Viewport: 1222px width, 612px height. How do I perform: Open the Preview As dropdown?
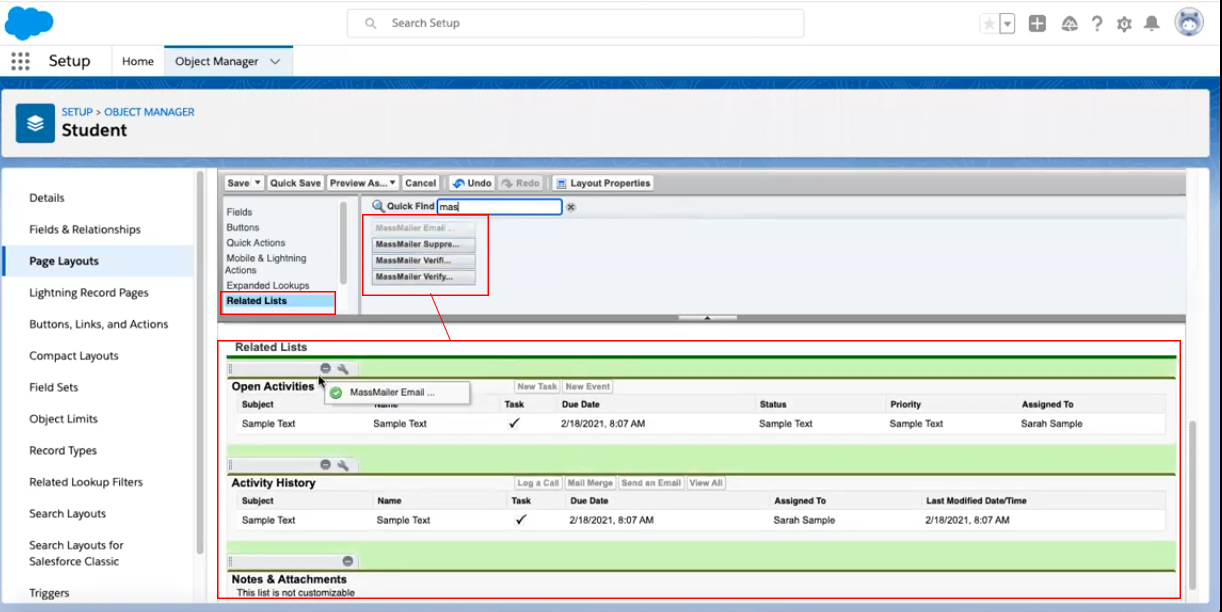(363, 183)
